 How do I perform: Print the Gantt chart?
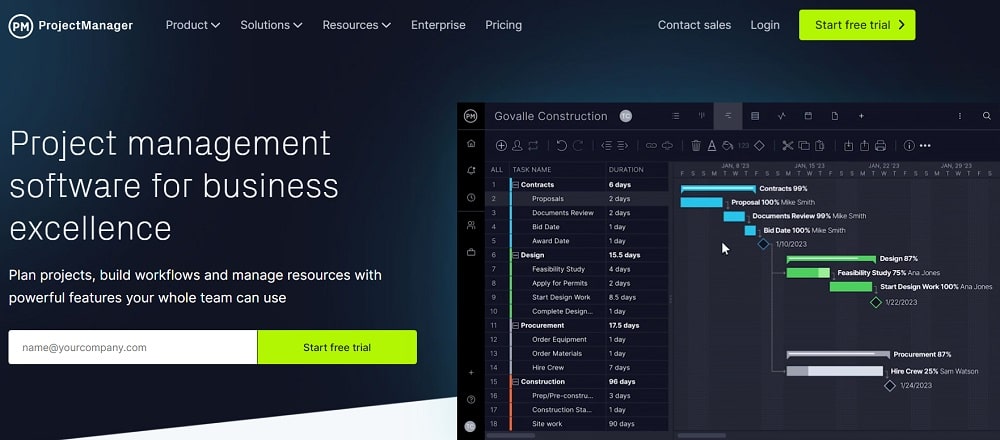881,145
